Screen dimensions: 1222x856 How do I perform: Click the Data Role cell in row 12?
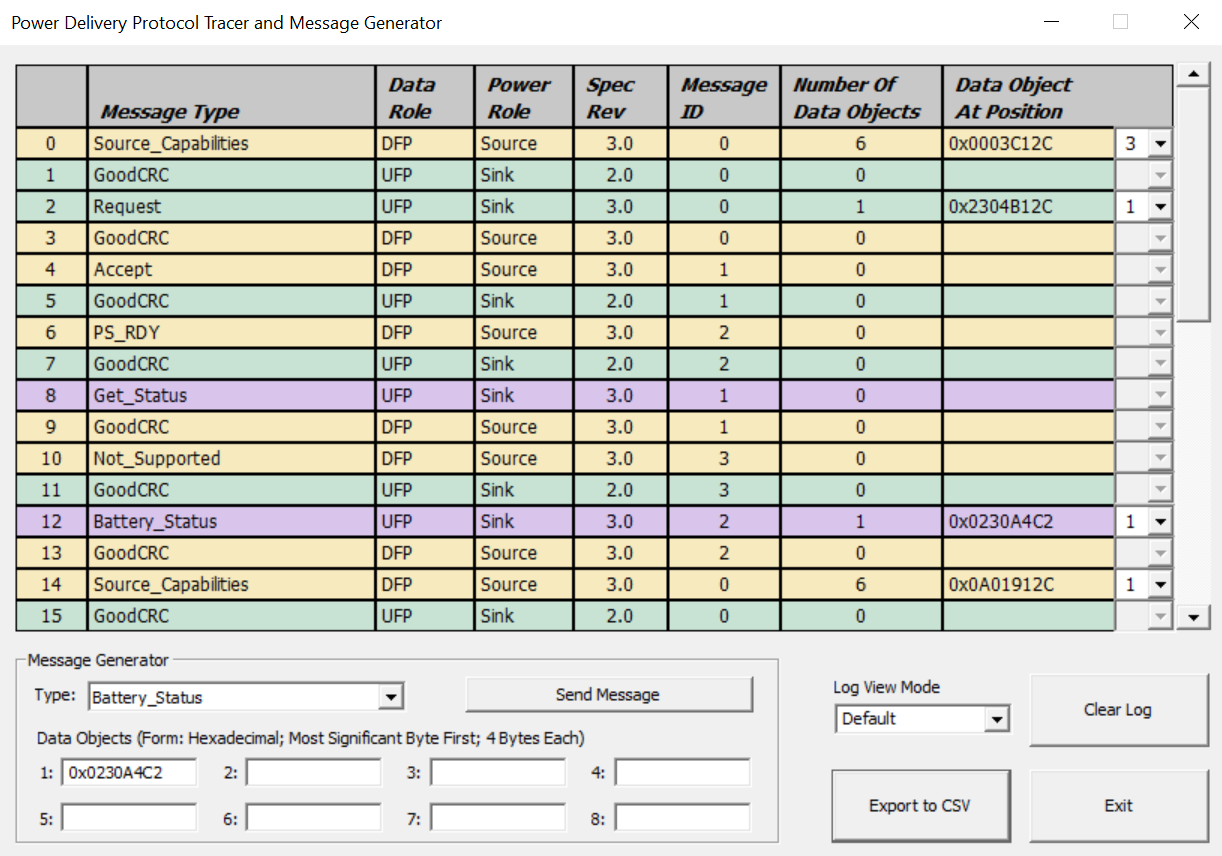425,521
